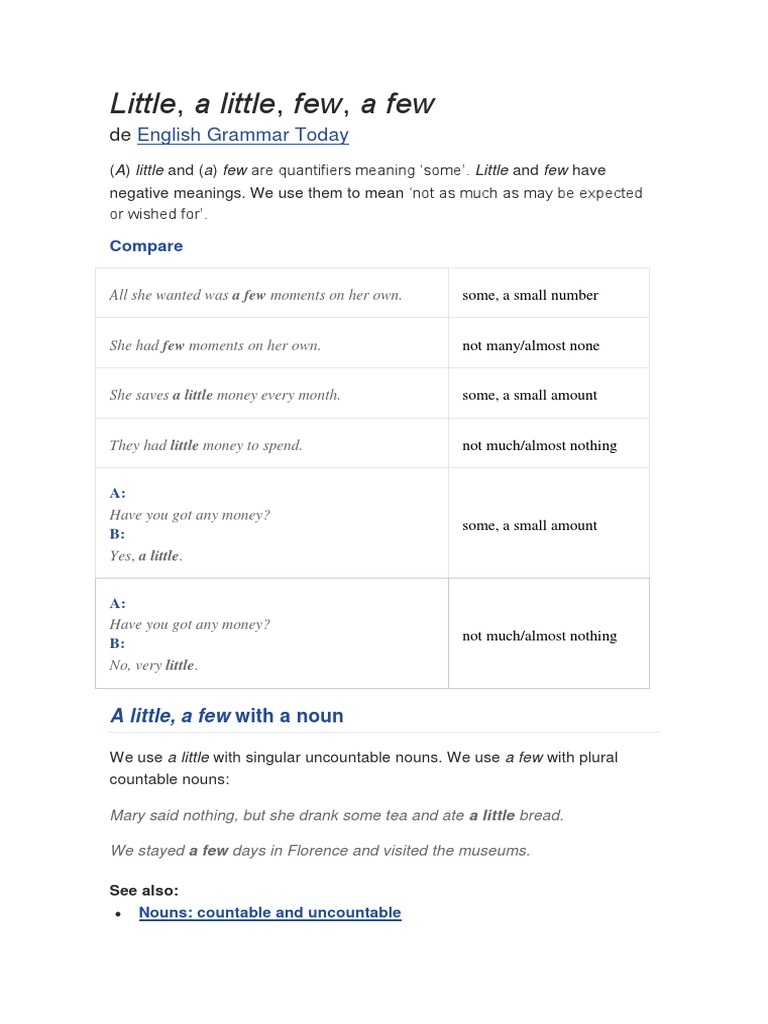Click 'some, a small amount' beside 'Yes, a little'
Viewport: 768px width, 1024px height.
click(x=530, y=525)
